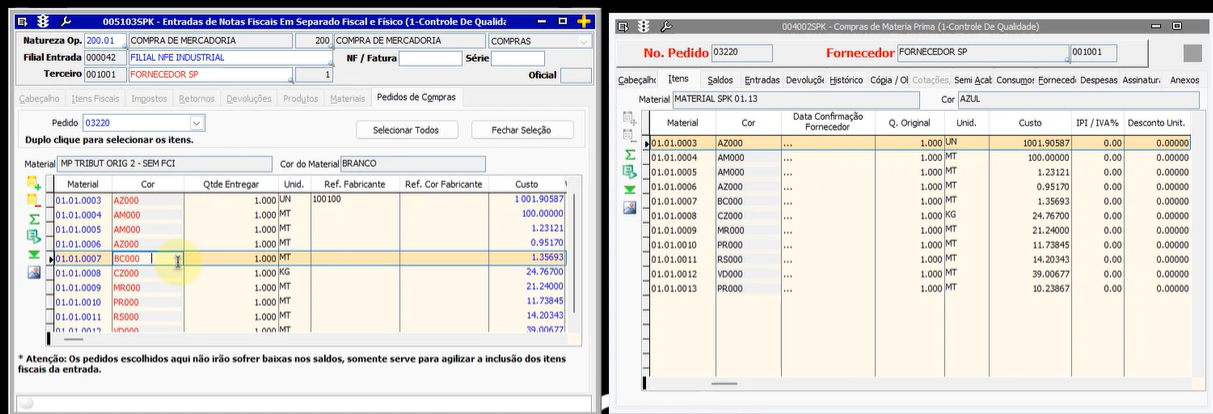Open Devoluções tab in Entradas window

249,97
